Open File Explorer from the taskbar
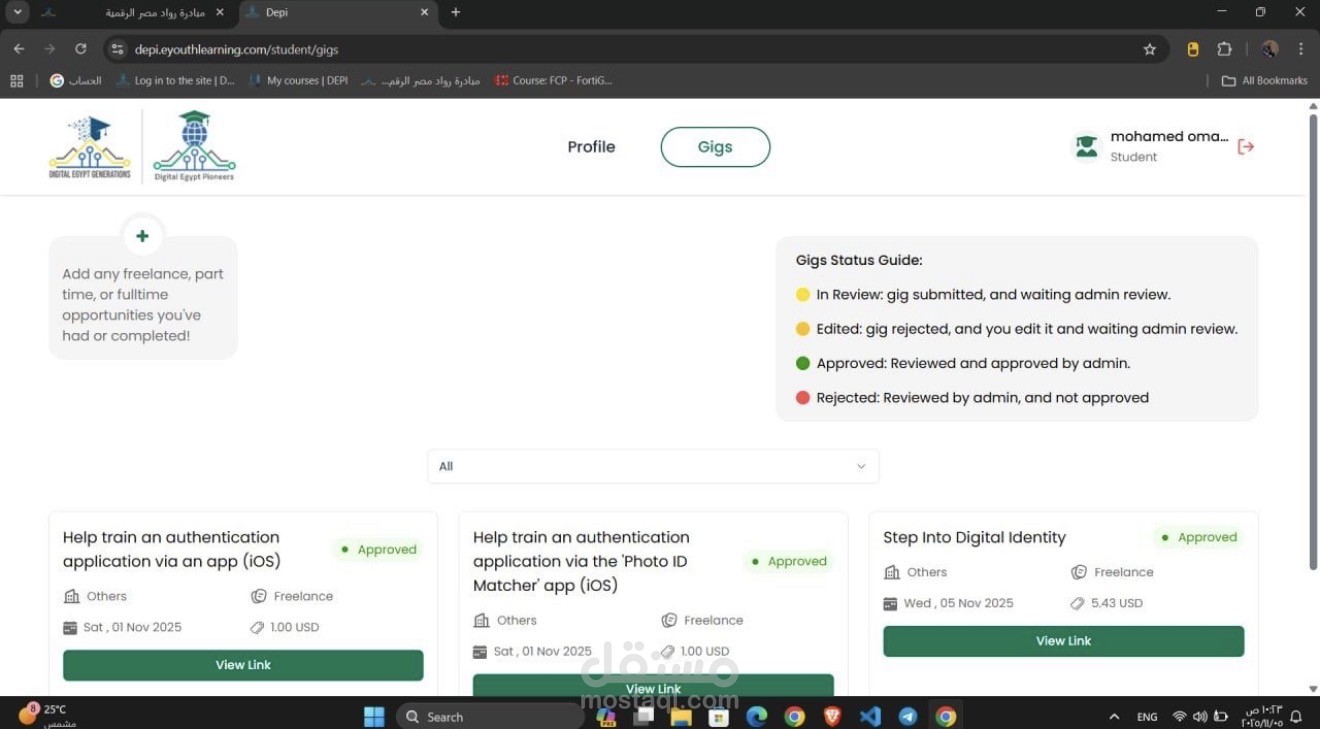The image size is (1320, 729). click(681, 716)
